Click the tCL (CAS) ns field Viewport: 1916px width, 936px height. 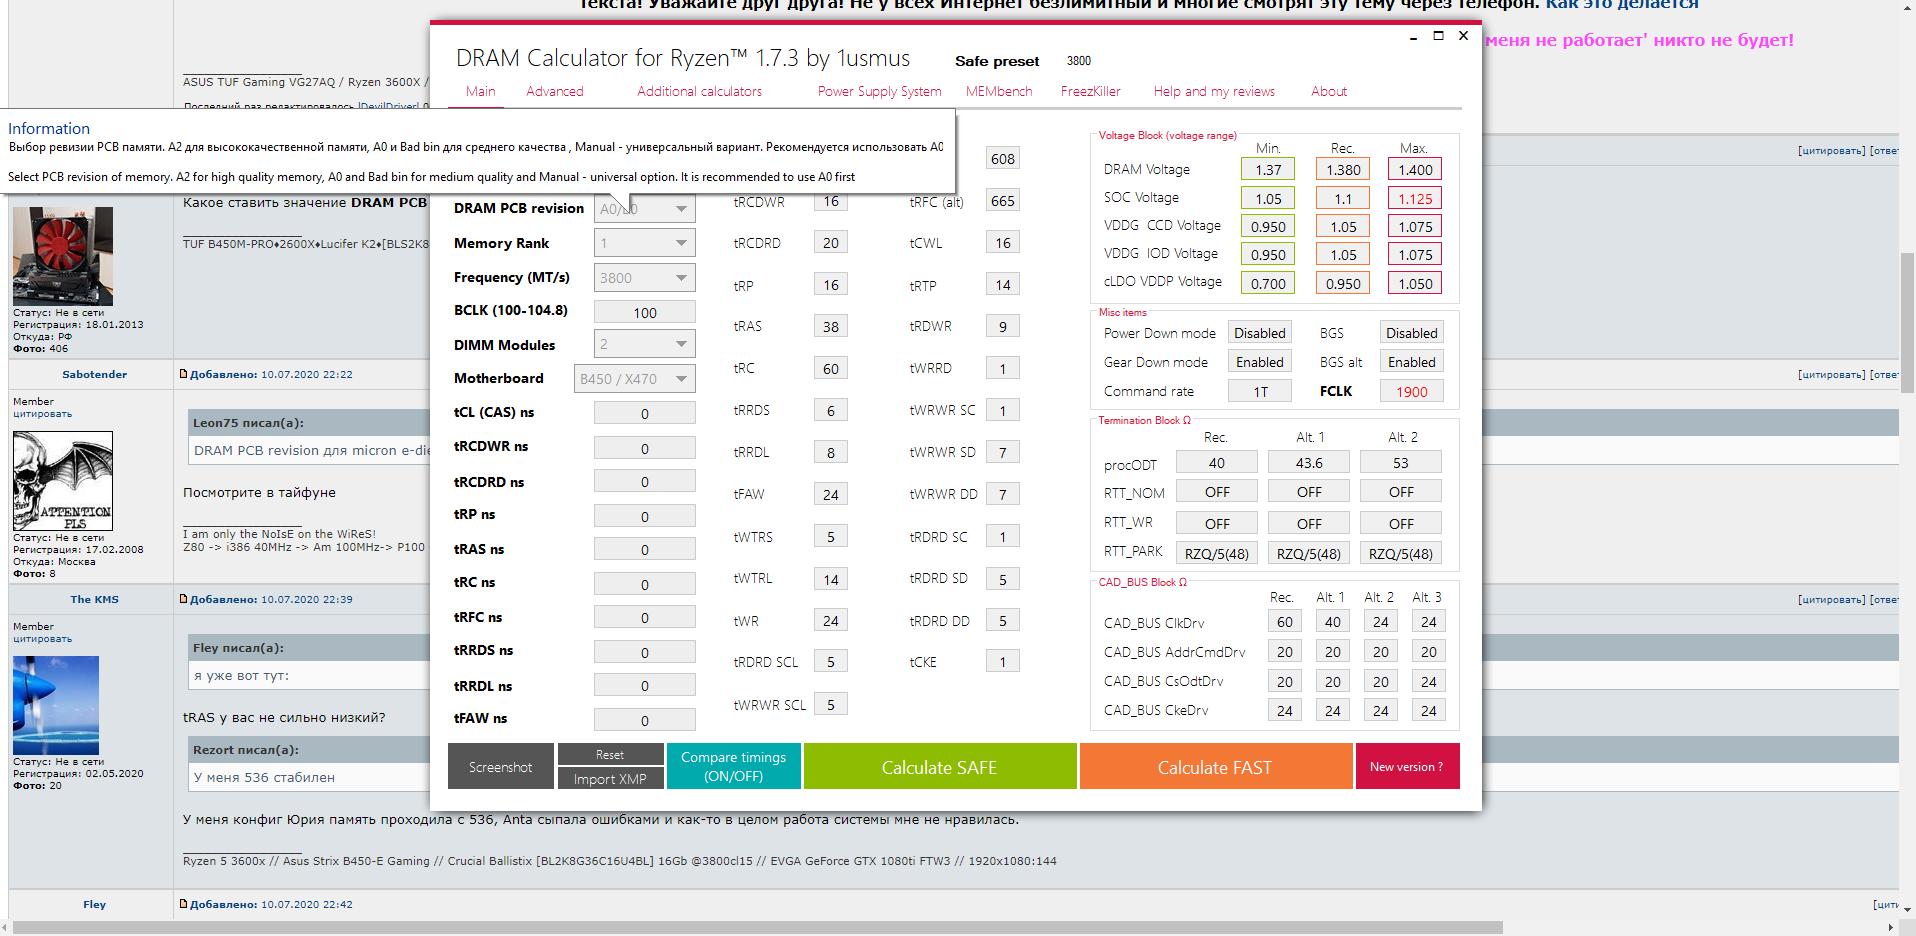tap(644, 413)
